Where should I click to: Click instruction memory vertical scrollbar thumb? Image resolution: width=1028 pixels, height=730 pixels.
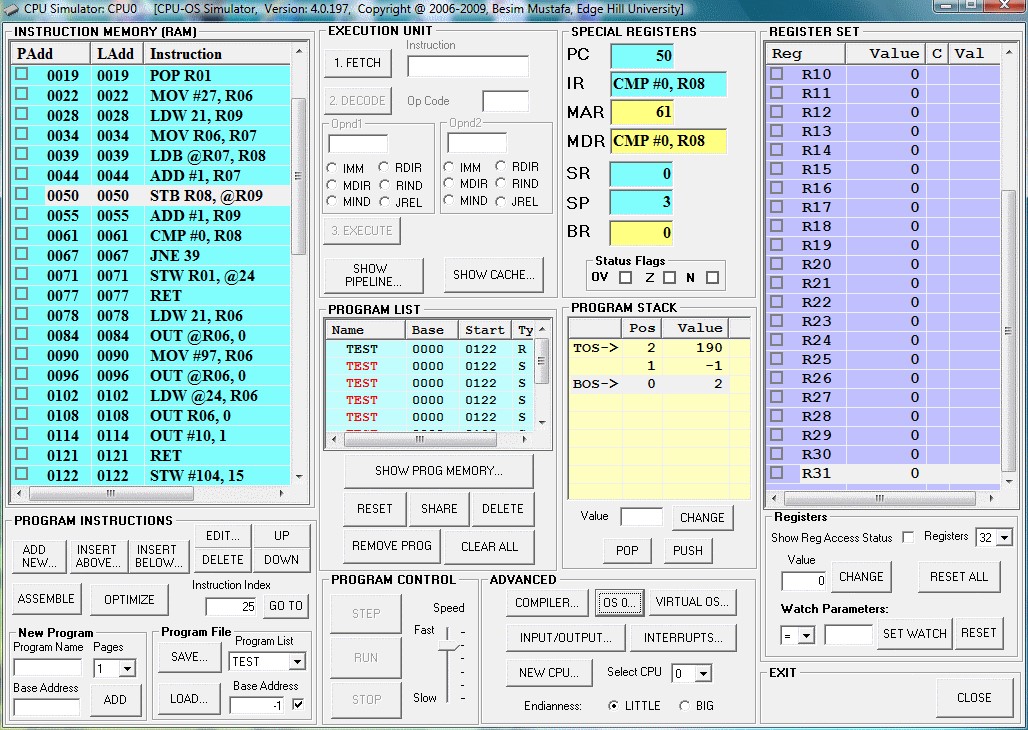298,176
